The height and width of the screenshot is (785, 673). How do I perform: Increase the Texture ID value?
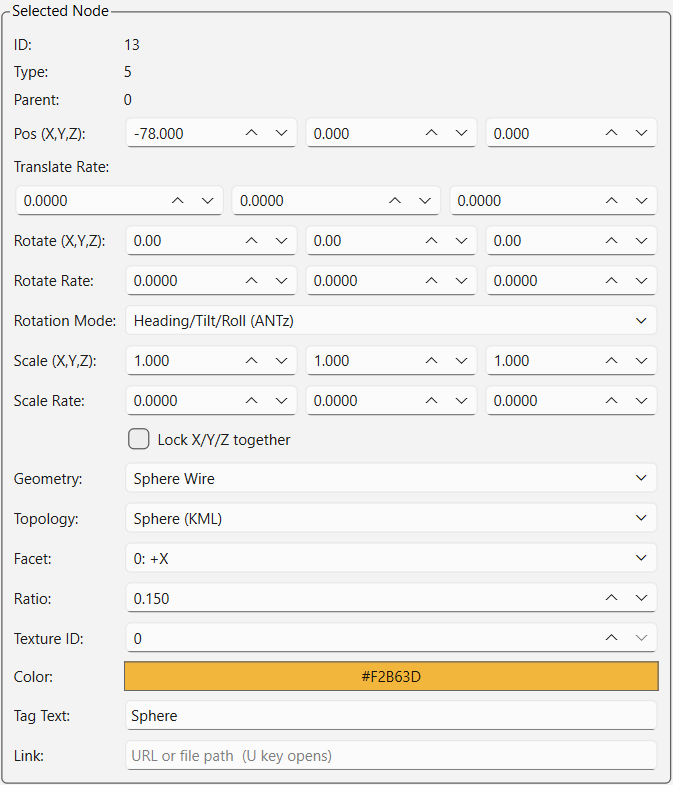point(611,638)
